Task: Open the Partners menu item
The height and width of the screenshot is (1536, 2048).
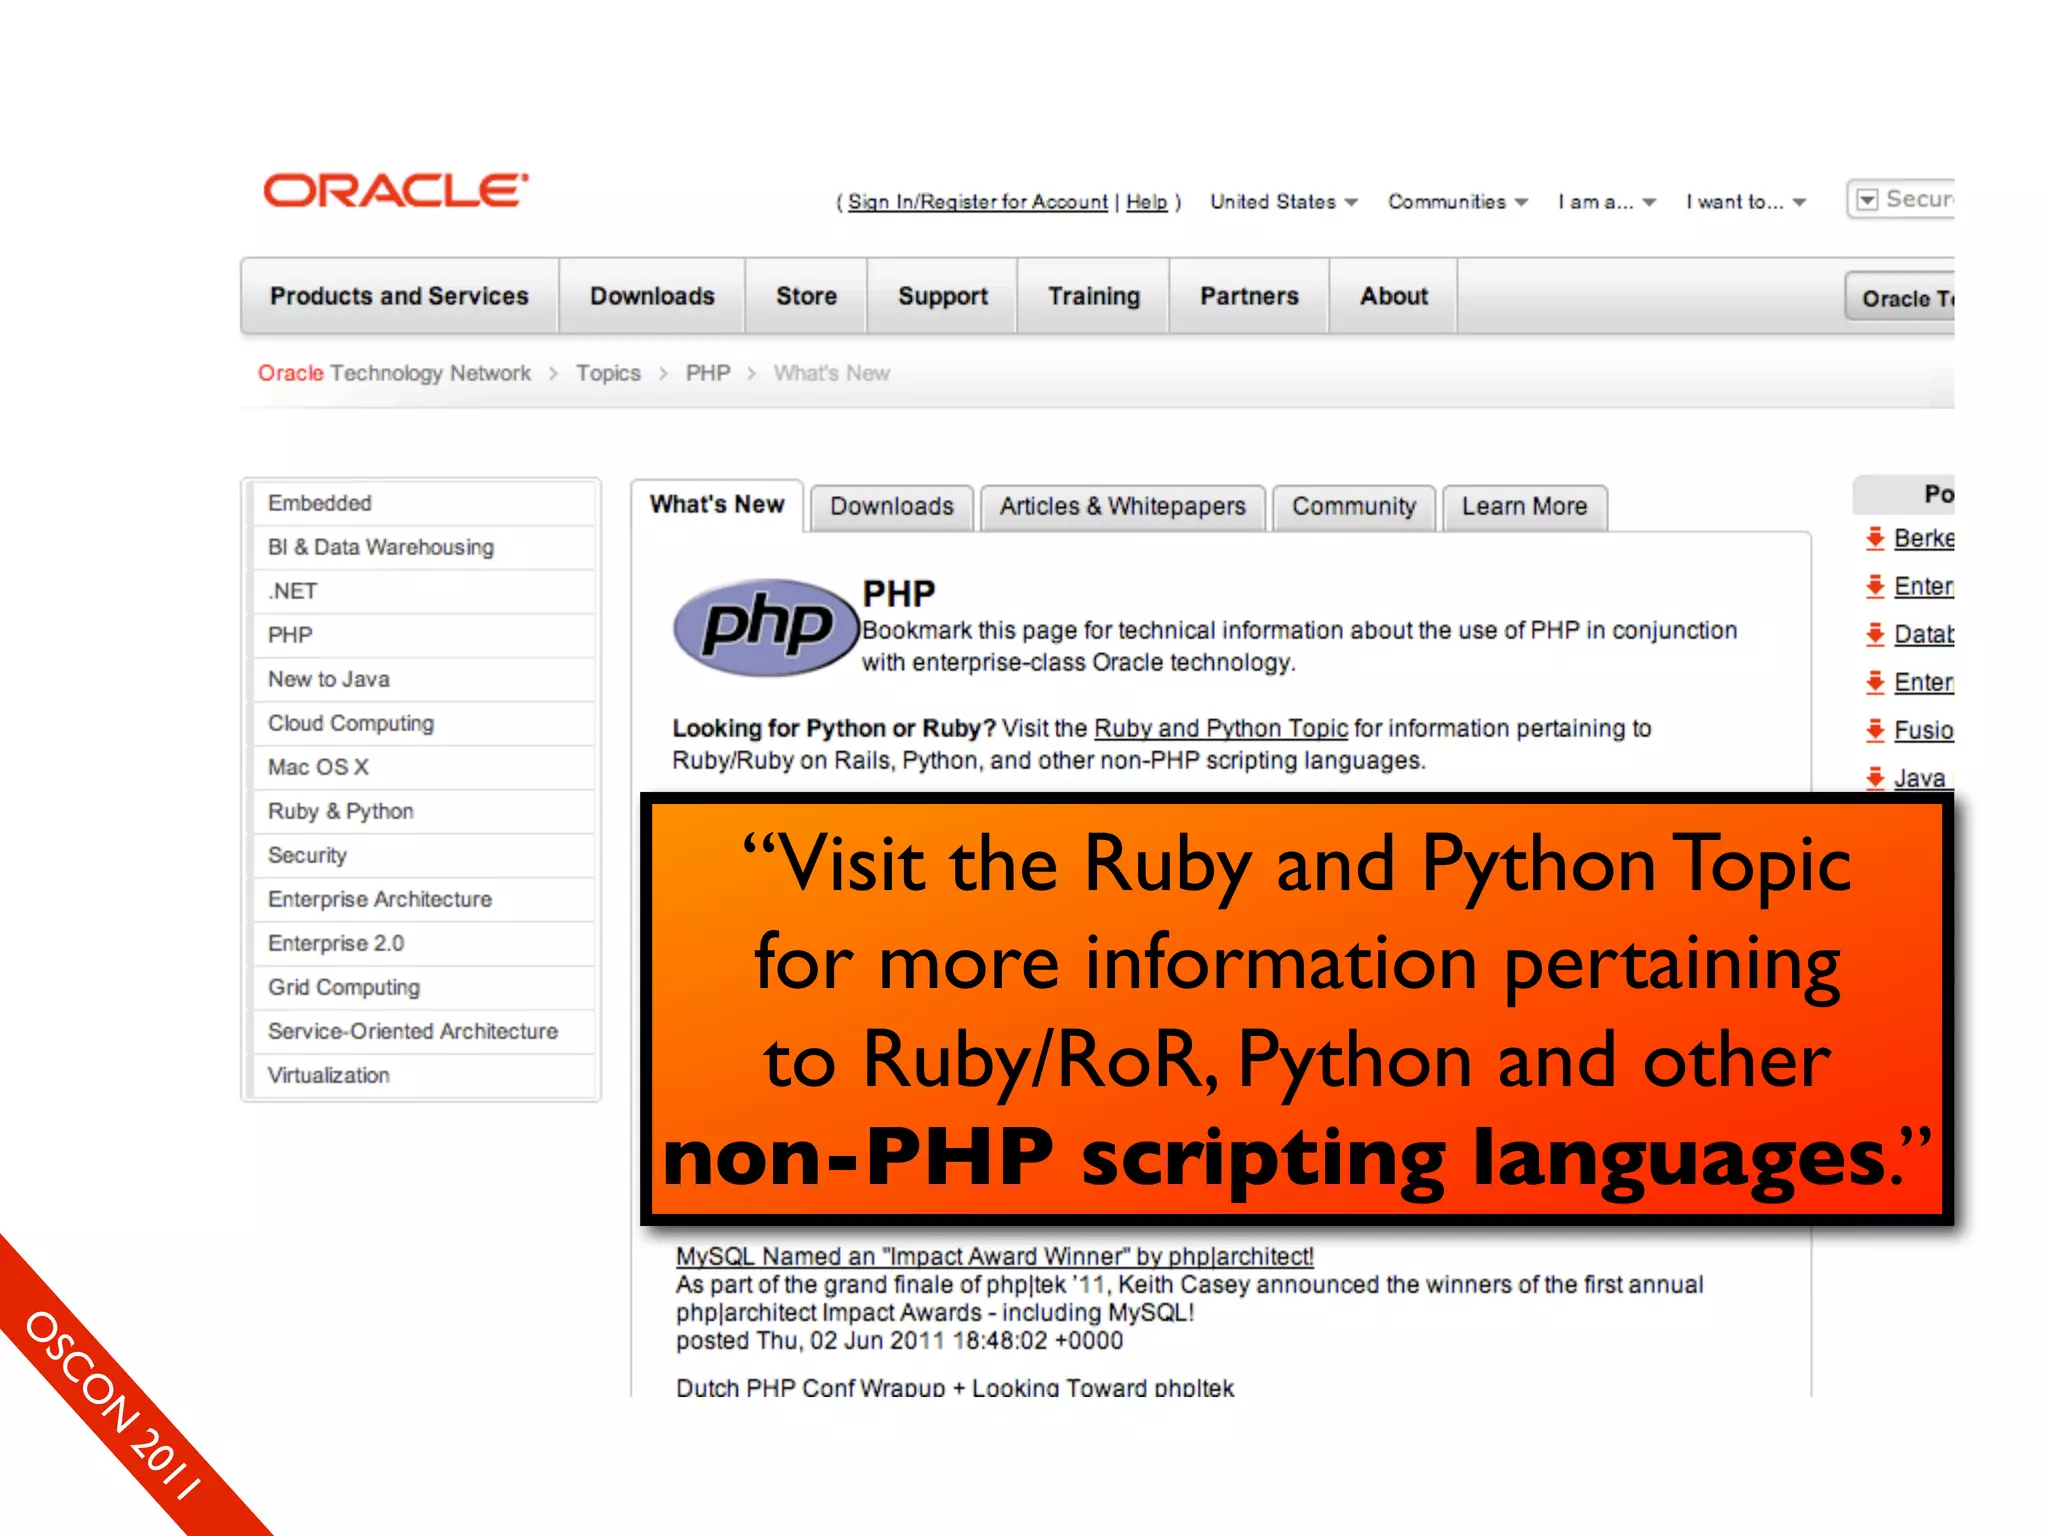Action: [1249, 296]
